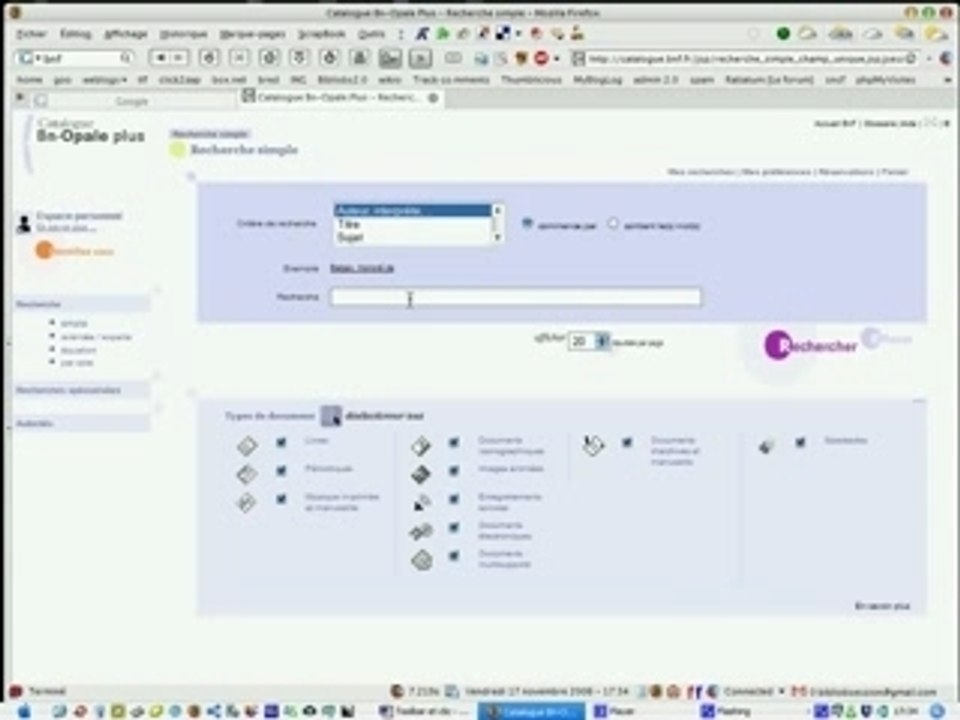Image resolution: width=960 pixels, height=720 pixels.
Task: Close the Catalogue Bn-Opale Plus tab
Action: 433,98
